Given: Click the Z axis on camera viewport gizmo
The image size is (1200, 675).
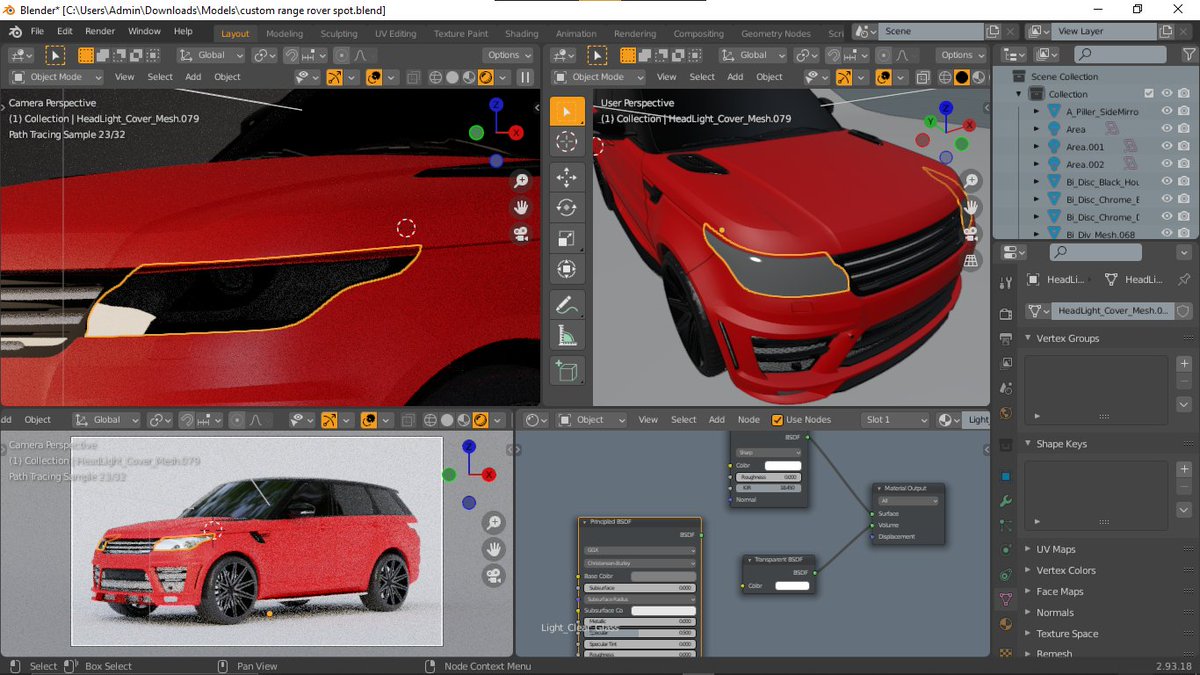Looking at the screenshot, I should [497, 103].
